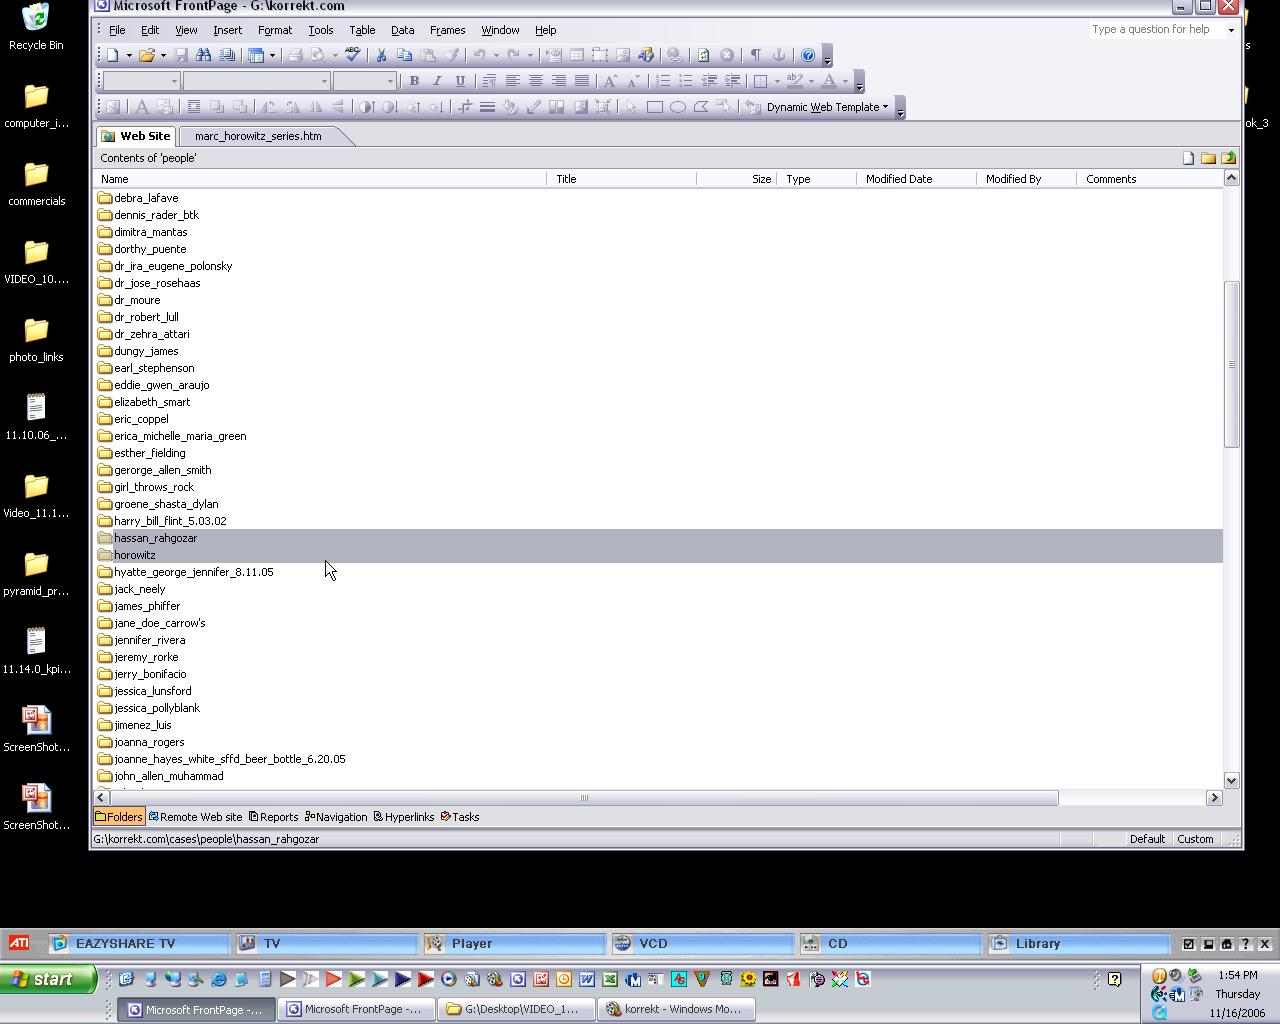Image resolution: width=1280 pixels, height=1024 pixels.
Task: Switch to Hyperlinks view
Action: pos(404,817)
